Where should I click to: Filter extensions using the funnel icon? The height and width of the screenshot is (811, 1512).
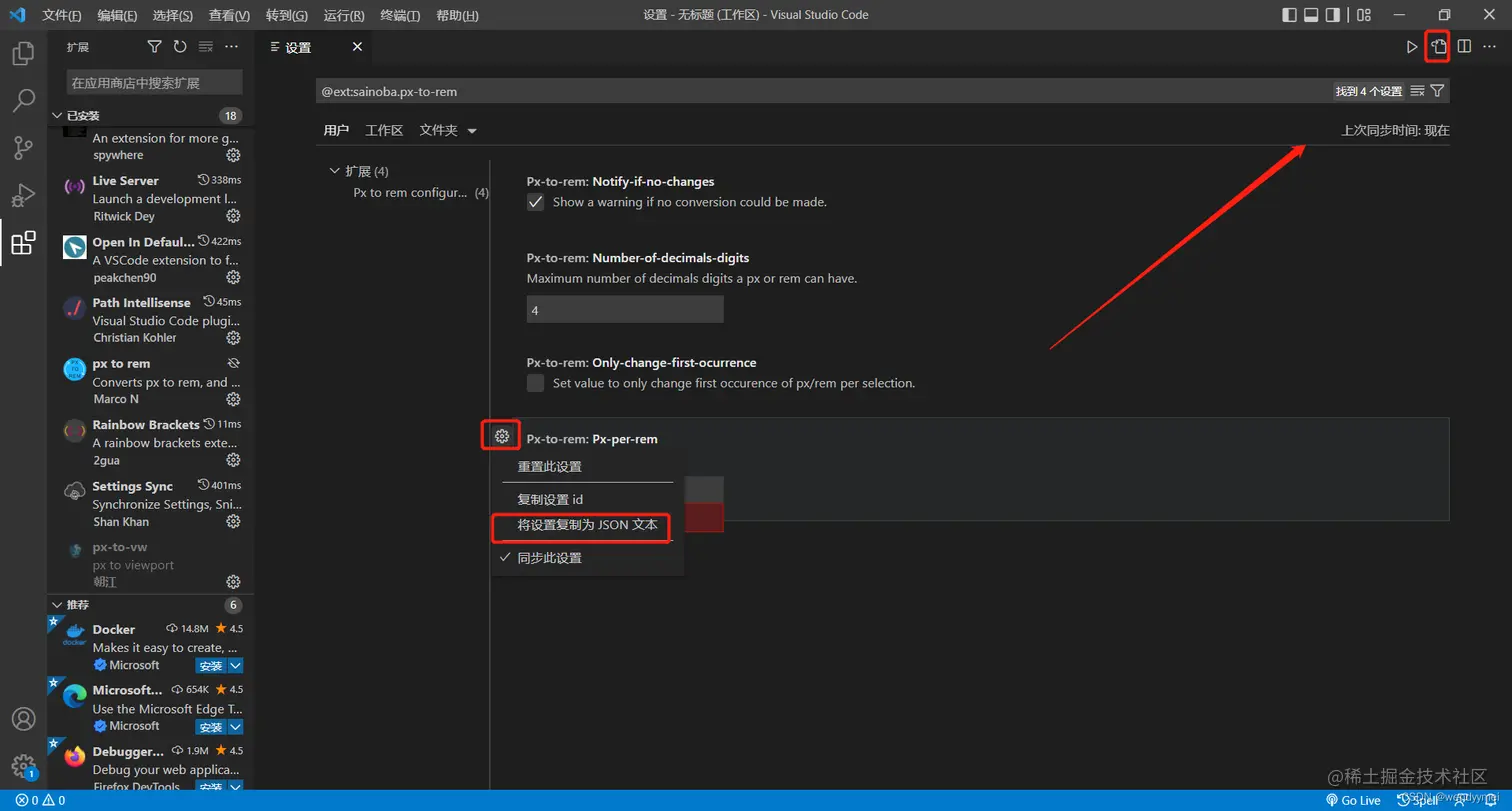[x=154, y=47]
